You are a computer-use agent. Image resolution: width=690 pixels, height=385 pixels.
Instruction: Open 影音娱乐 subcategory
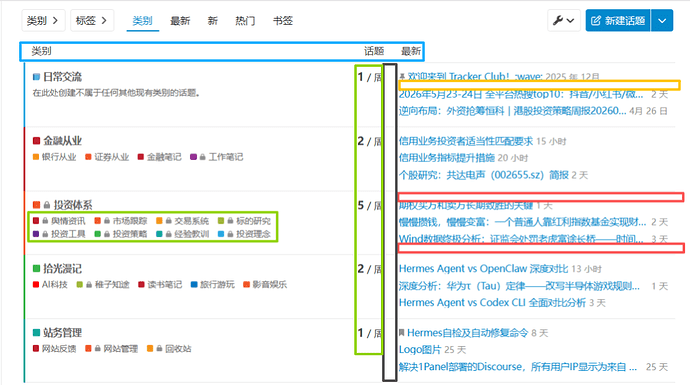click(x=265, y=285)
